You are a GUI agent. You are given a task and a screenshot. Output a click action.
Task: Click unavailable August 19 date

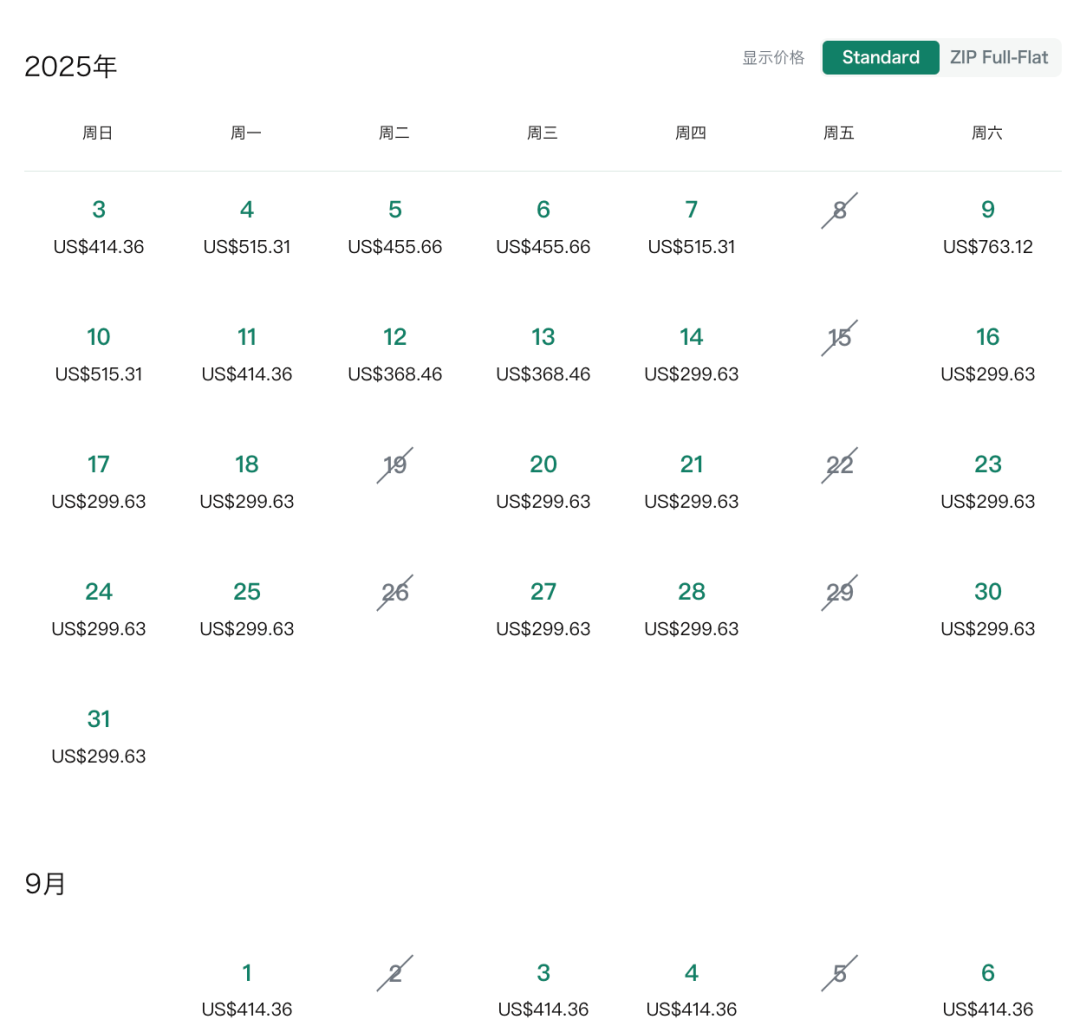395,465
